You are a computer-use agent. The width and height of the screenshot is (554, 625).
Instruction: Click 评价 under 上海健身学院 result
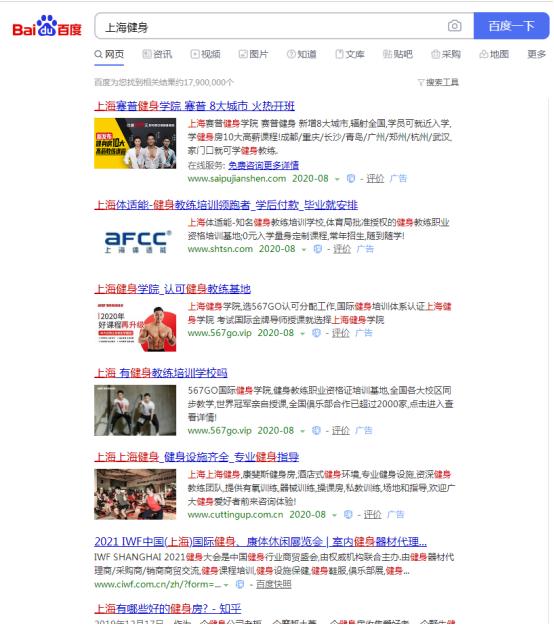point(340,333)
